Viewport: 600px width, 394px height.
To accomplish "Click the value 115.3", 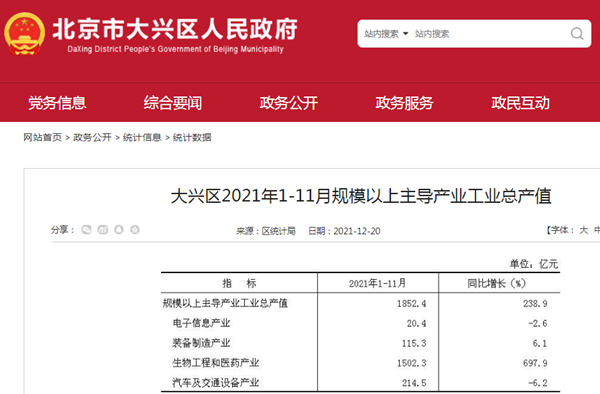I will [414, 343].
